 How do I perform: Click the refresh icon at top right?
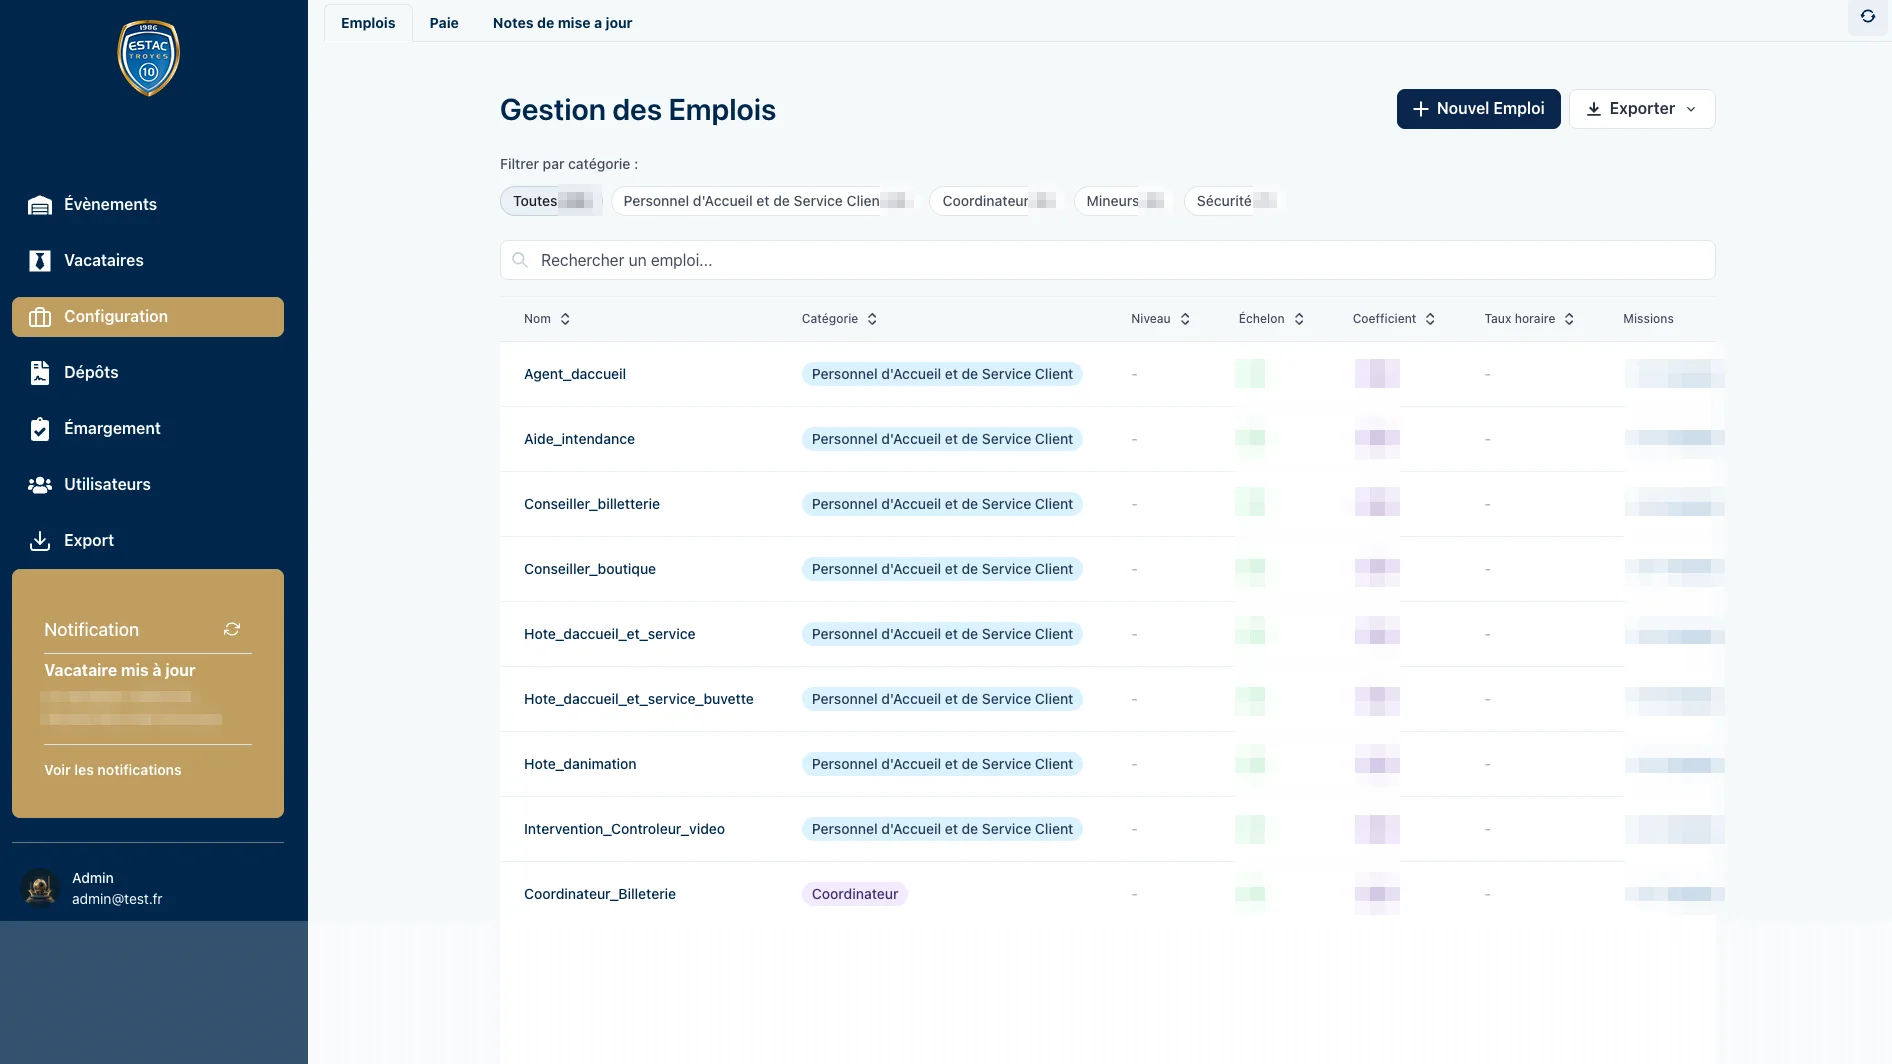tap(1867, 17)
